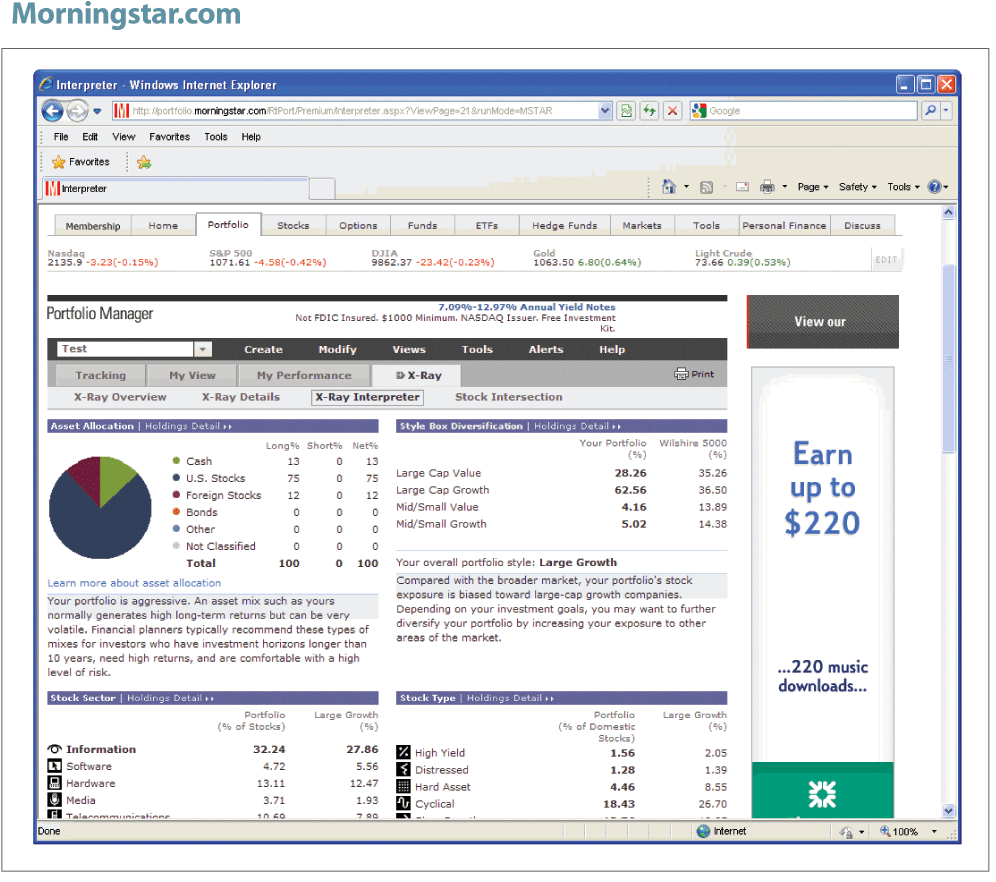Open the Test portfolio dropdown
The width and height of the screenshot is (996, 882).
[x=203, y=349]
